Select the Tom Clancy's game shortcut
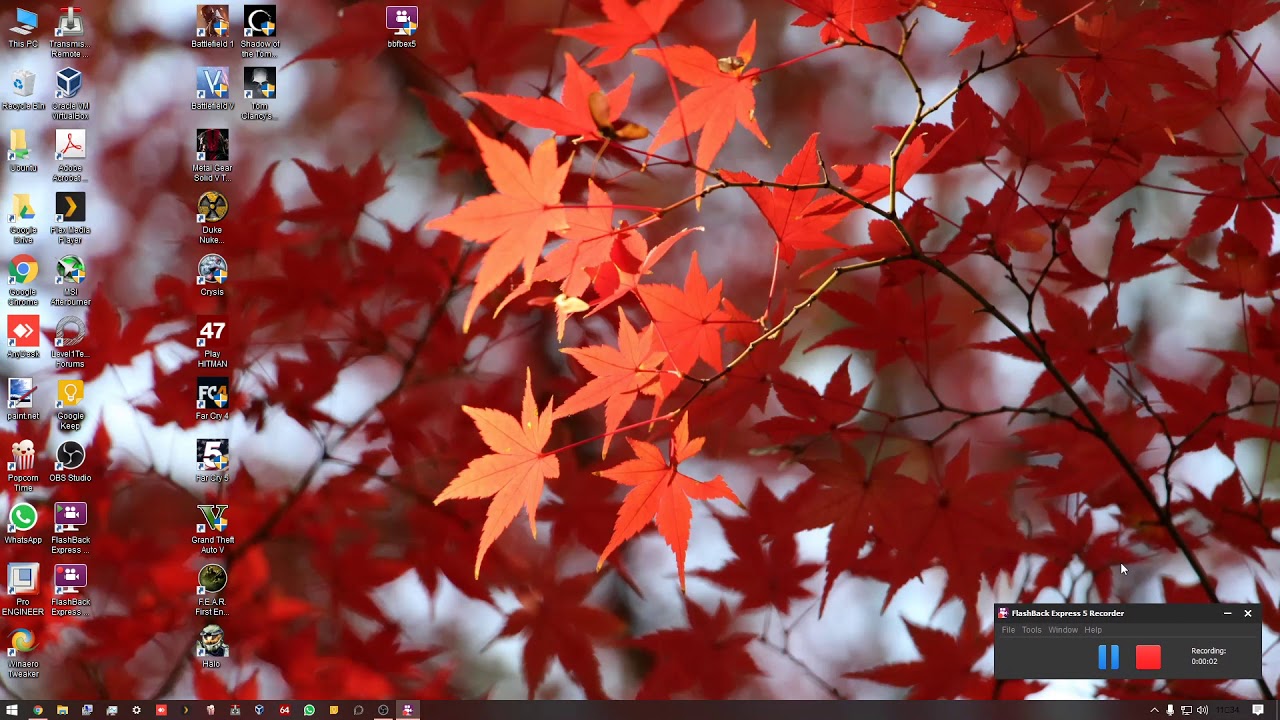1280x720 pixels. 260,94
